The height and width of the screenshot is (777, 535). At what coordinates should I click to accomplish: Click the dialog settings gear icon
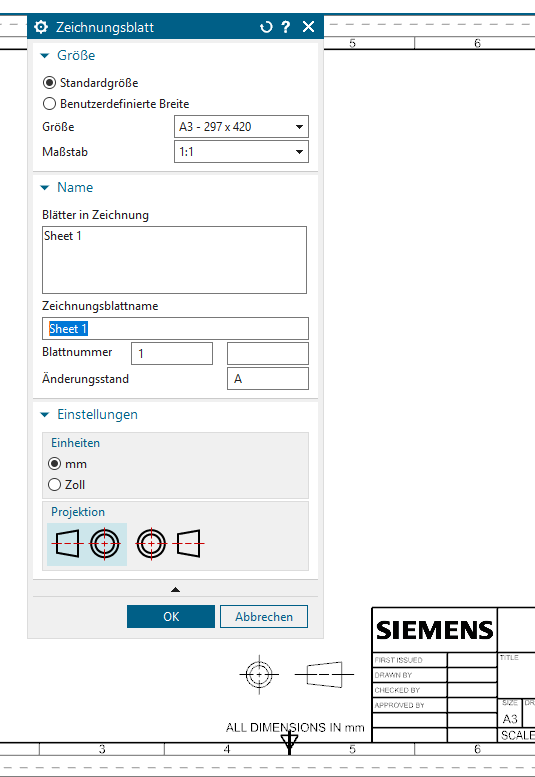point(41,27)
